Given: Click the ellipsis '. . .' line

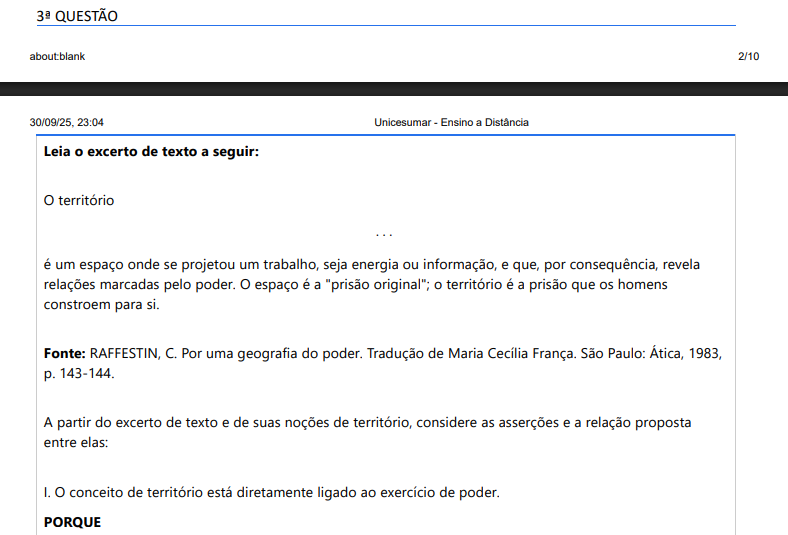Looking at the screenshot, I should 384,234.
